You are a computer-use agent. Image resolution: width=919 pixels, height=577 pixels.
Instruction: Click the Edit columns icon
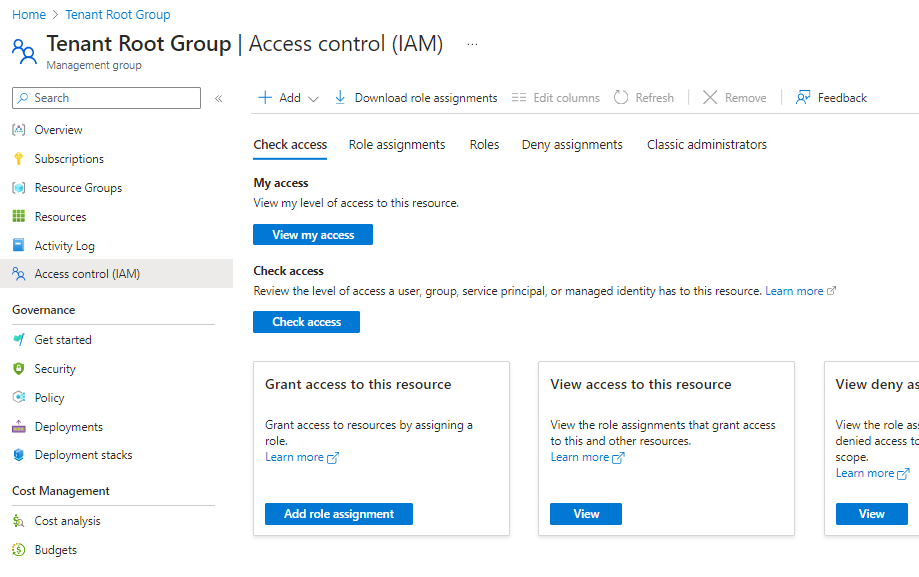tap(519, 97)
